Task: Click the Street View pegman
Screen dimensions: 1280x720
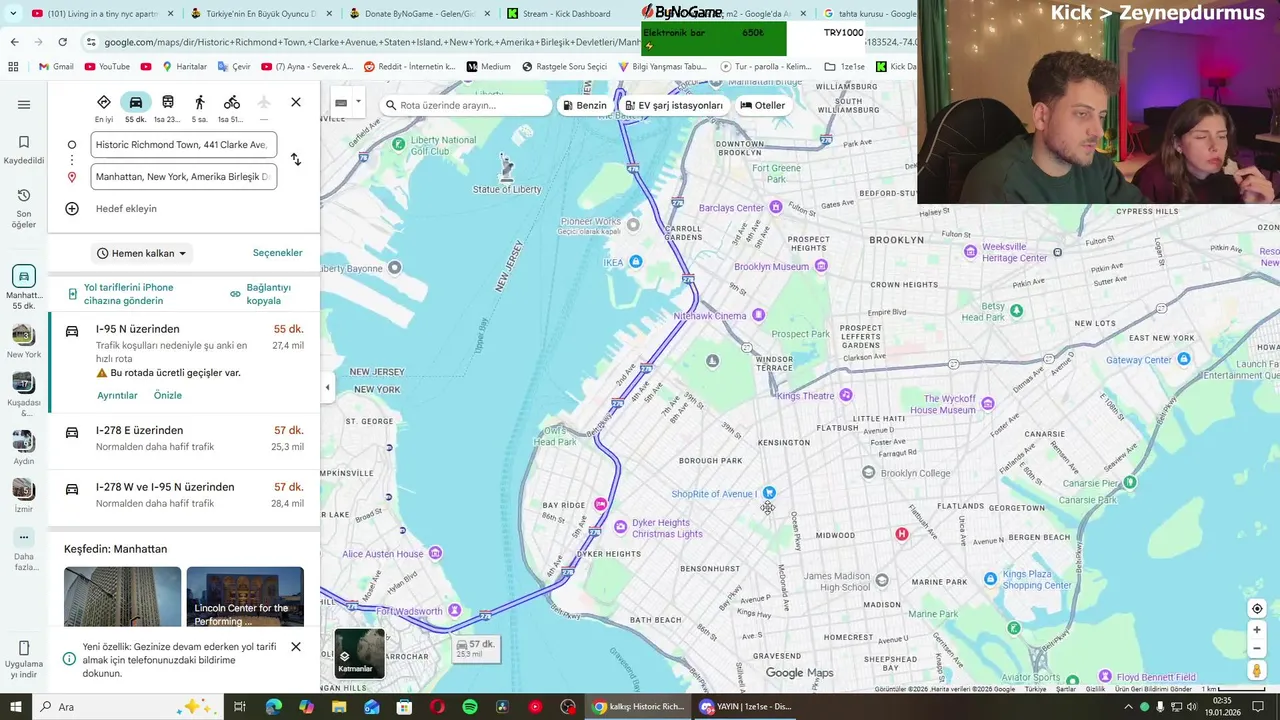Action: (1257, 671)
